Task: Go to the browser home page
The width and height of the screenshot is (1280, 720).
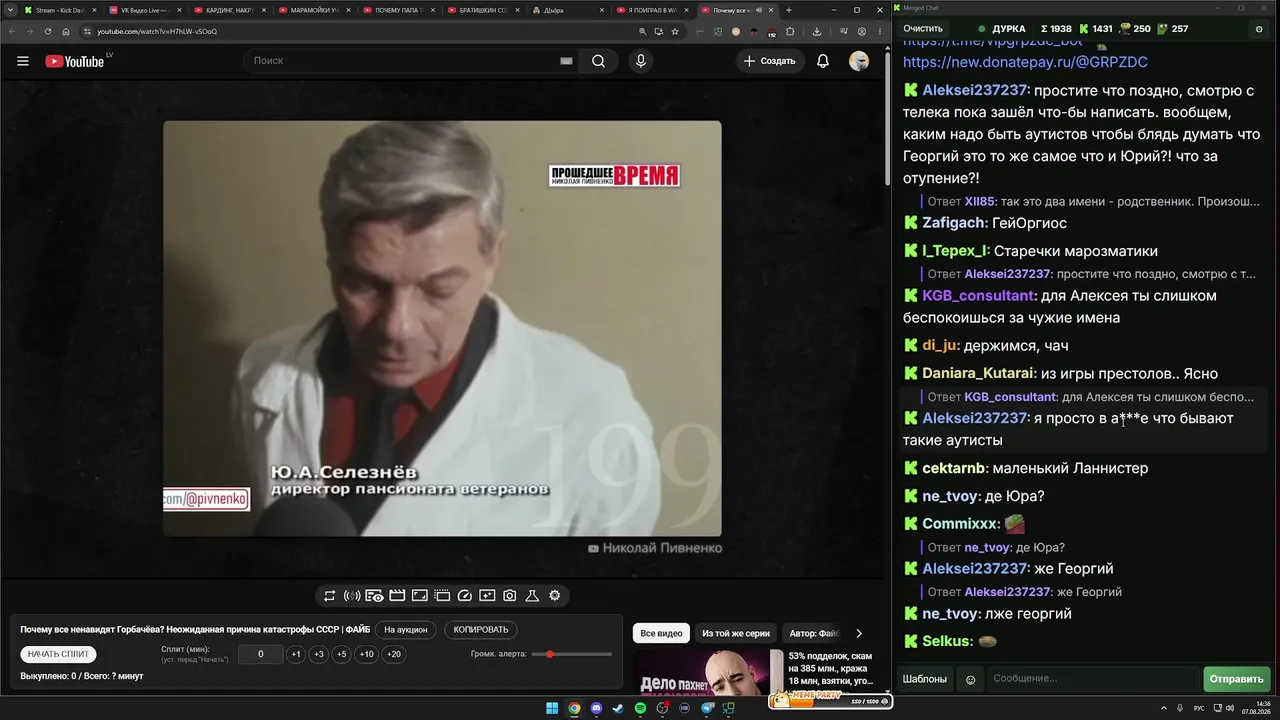Action: pos(66,31)
